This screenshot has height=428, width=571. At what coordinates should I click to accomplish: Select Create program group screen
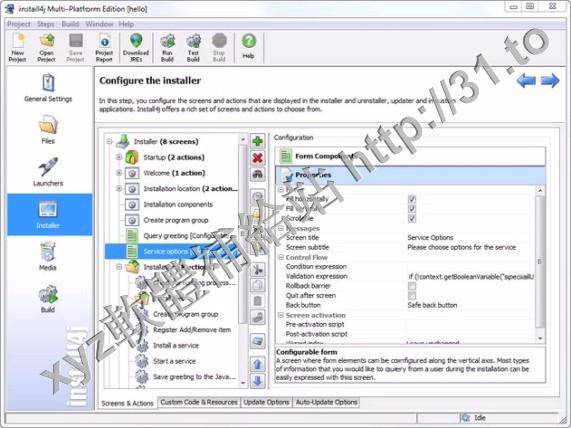tap(176, 220)
